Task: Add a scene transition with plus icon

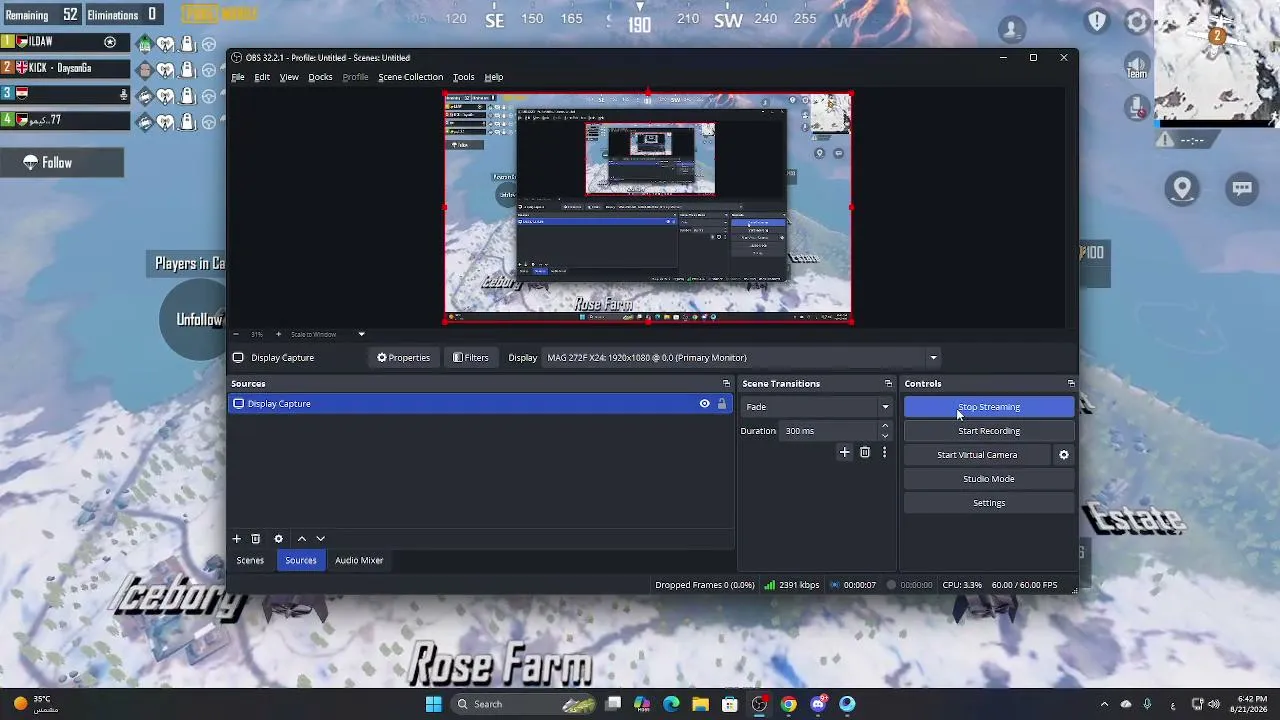Action: pyautogui.click(x=844, y=452)
